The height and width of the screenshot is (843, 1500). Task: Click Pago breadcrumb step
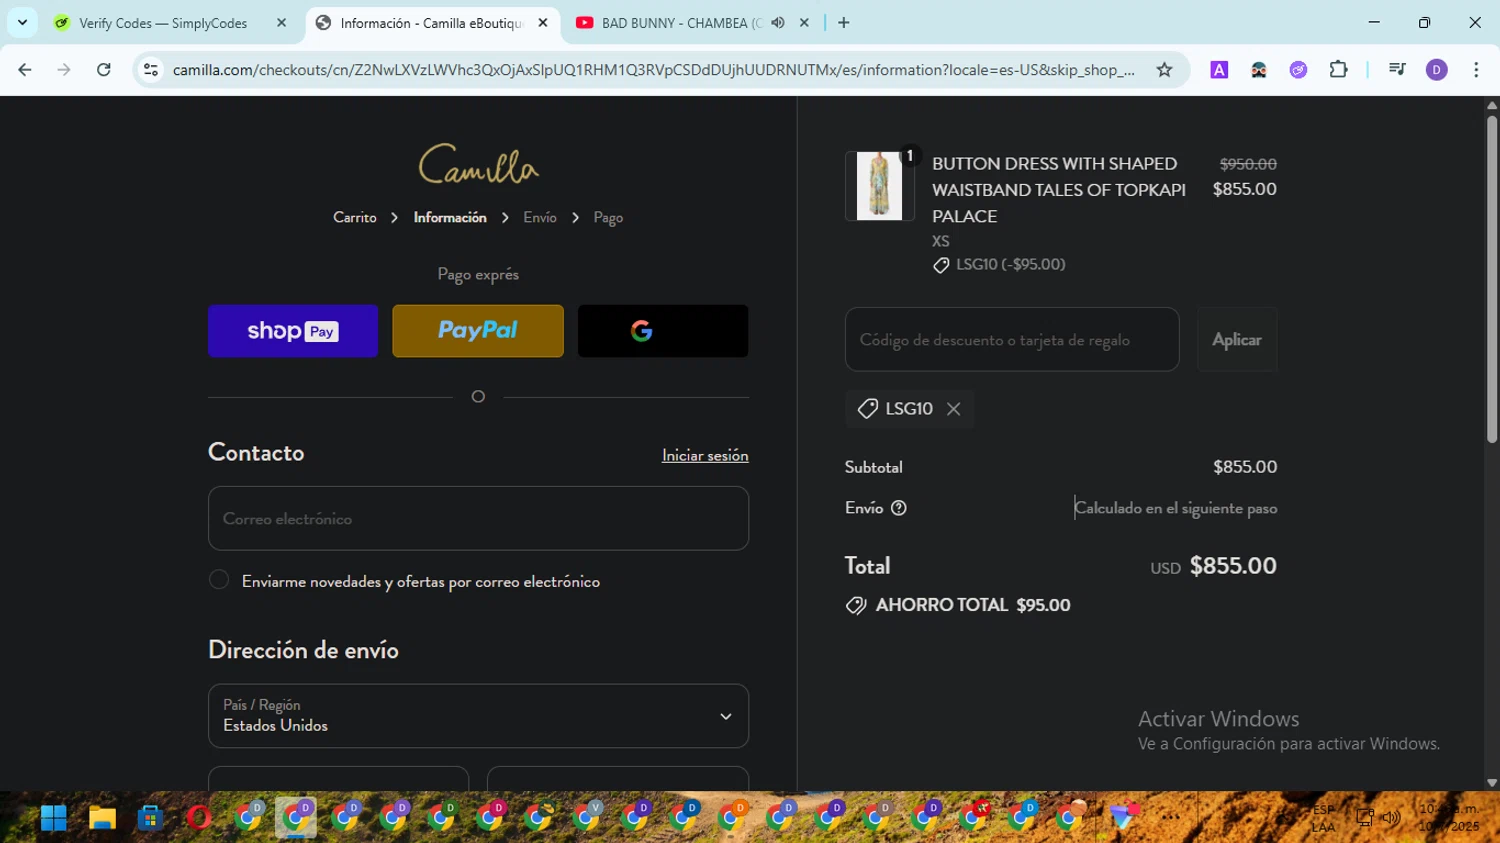608,217
